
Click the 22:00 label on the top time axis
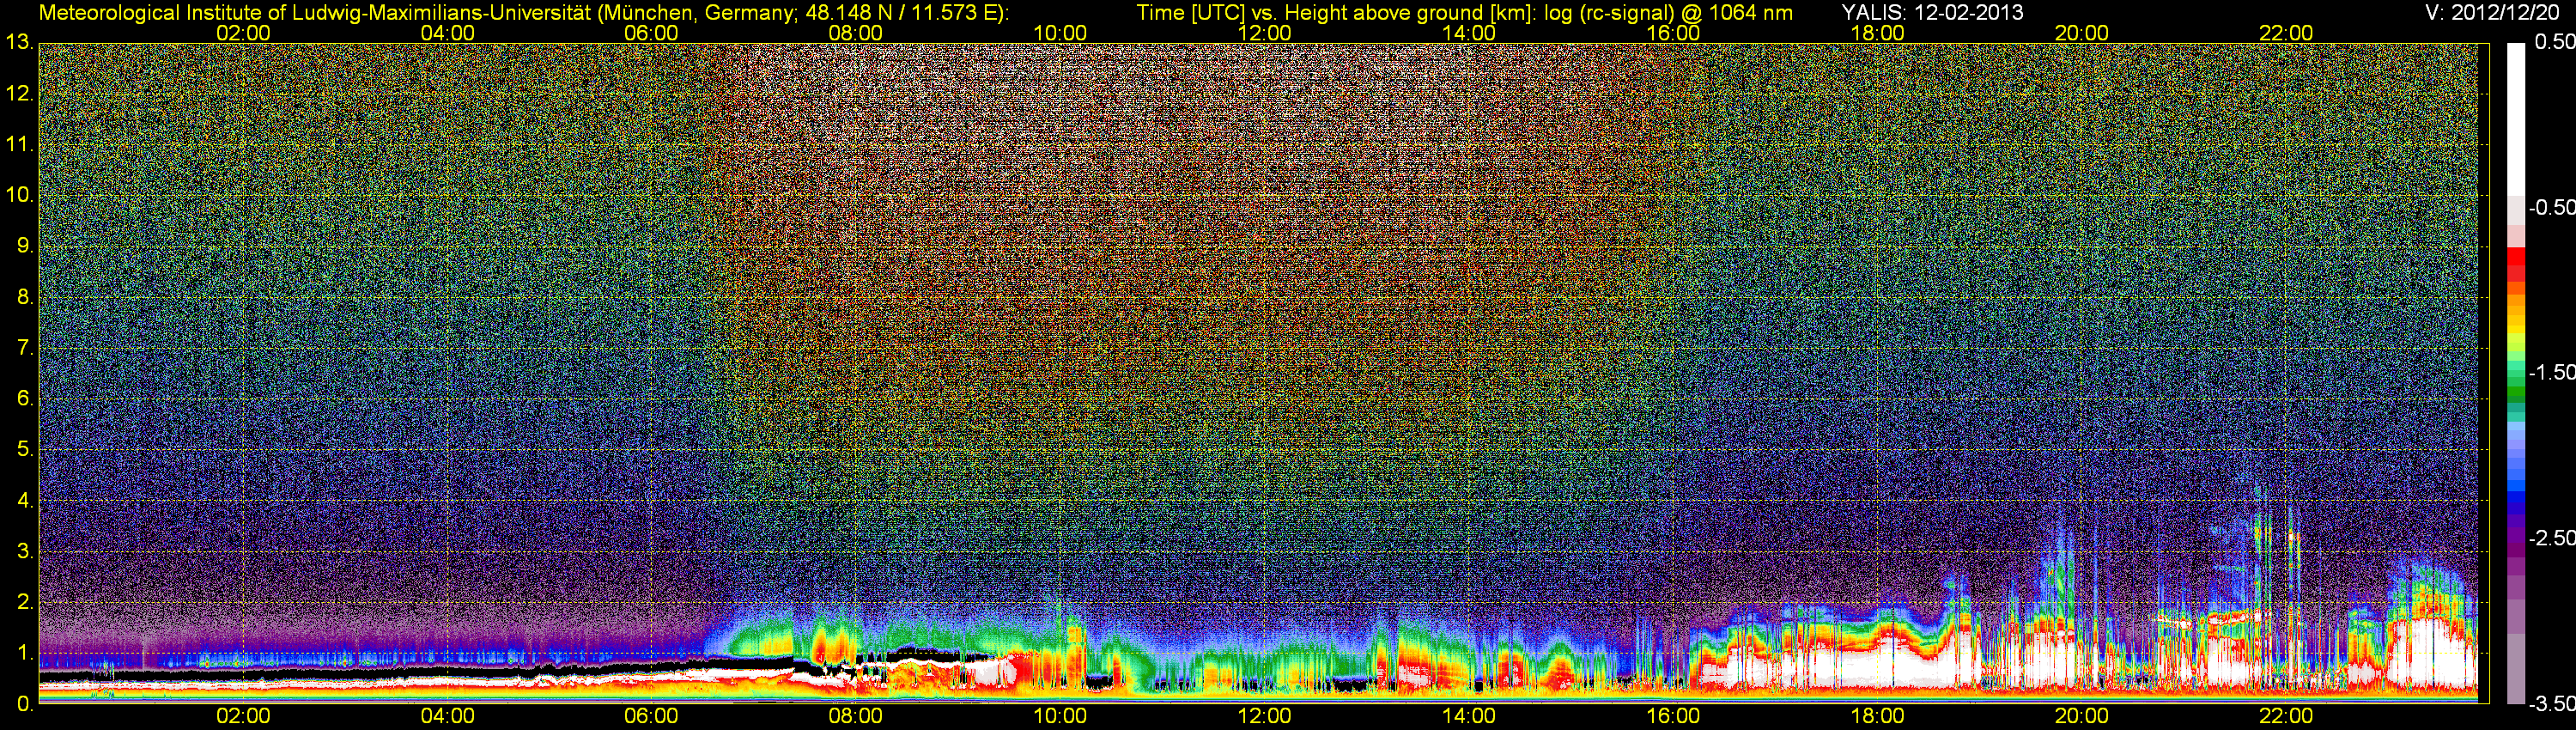2286,33
